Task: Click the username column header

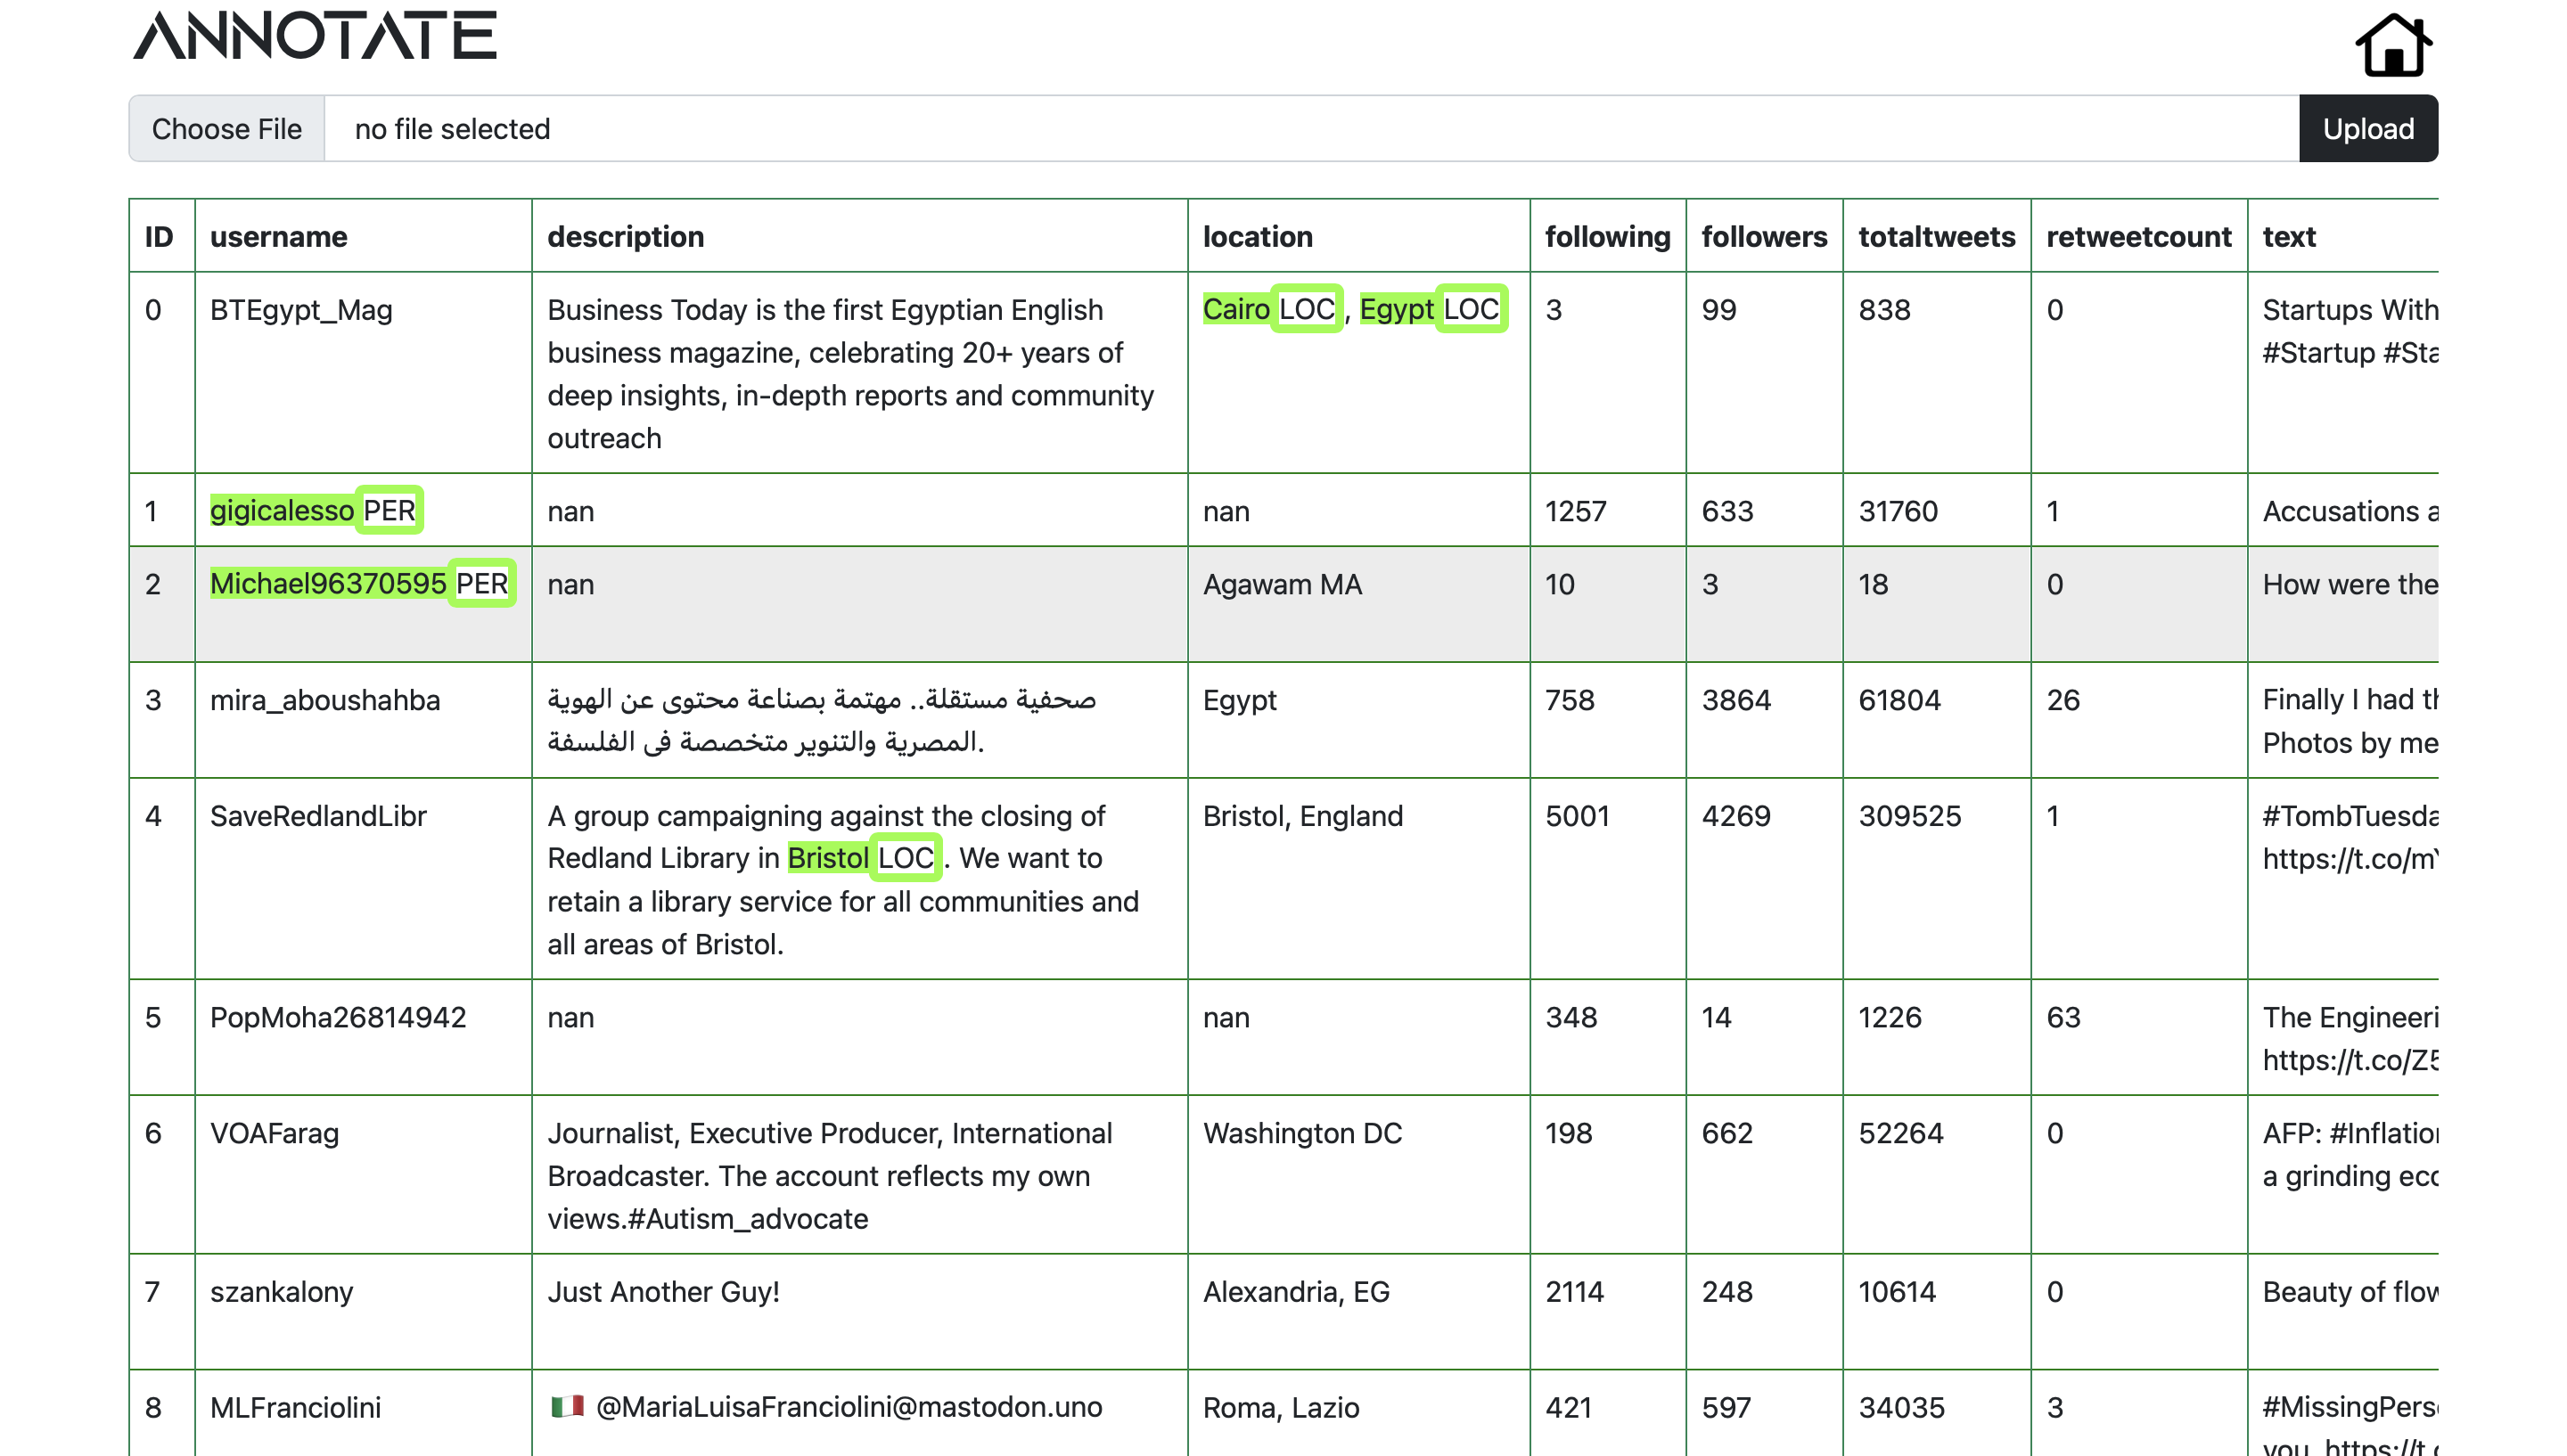Action: pos(279,236)
